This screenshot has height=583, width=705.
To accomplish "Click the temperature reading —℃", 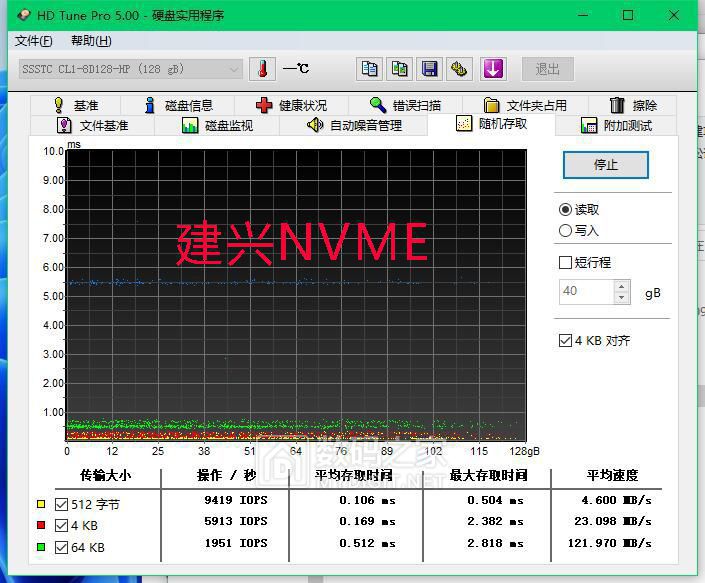I will pos(296,69).
